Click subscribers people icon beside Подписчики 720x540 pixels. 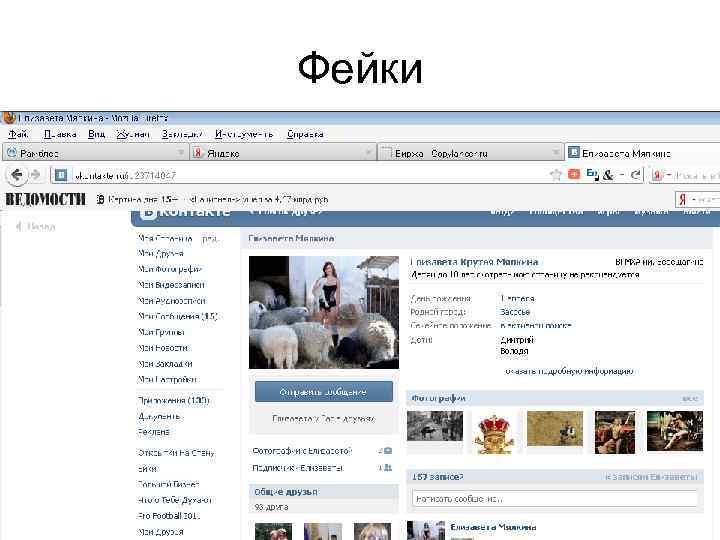pos(388,468)
